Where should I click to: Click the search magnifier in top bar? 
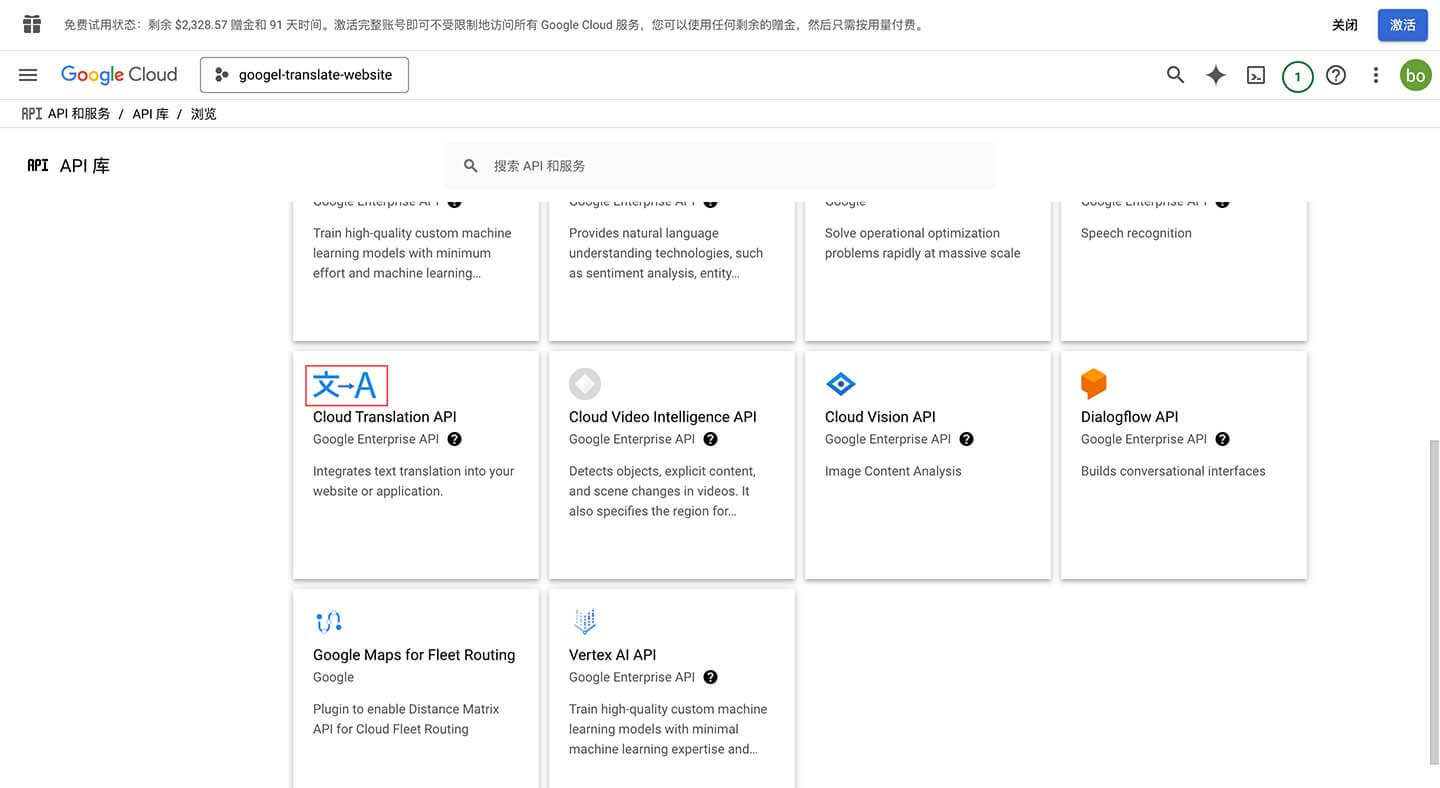point(1176,75)
